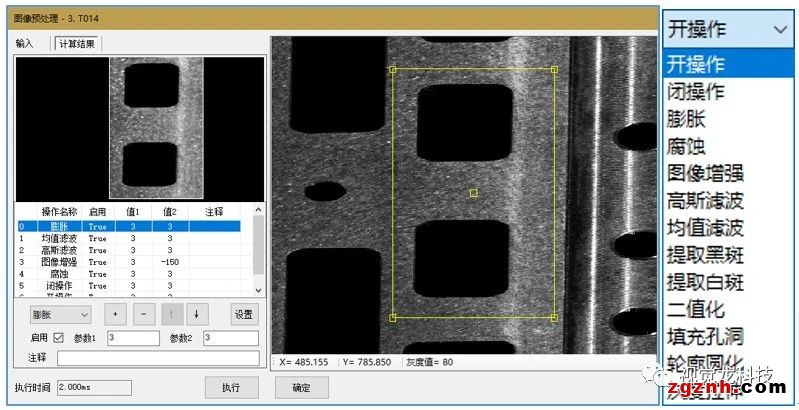Click the plus add operation button

(x=115, y=314)
